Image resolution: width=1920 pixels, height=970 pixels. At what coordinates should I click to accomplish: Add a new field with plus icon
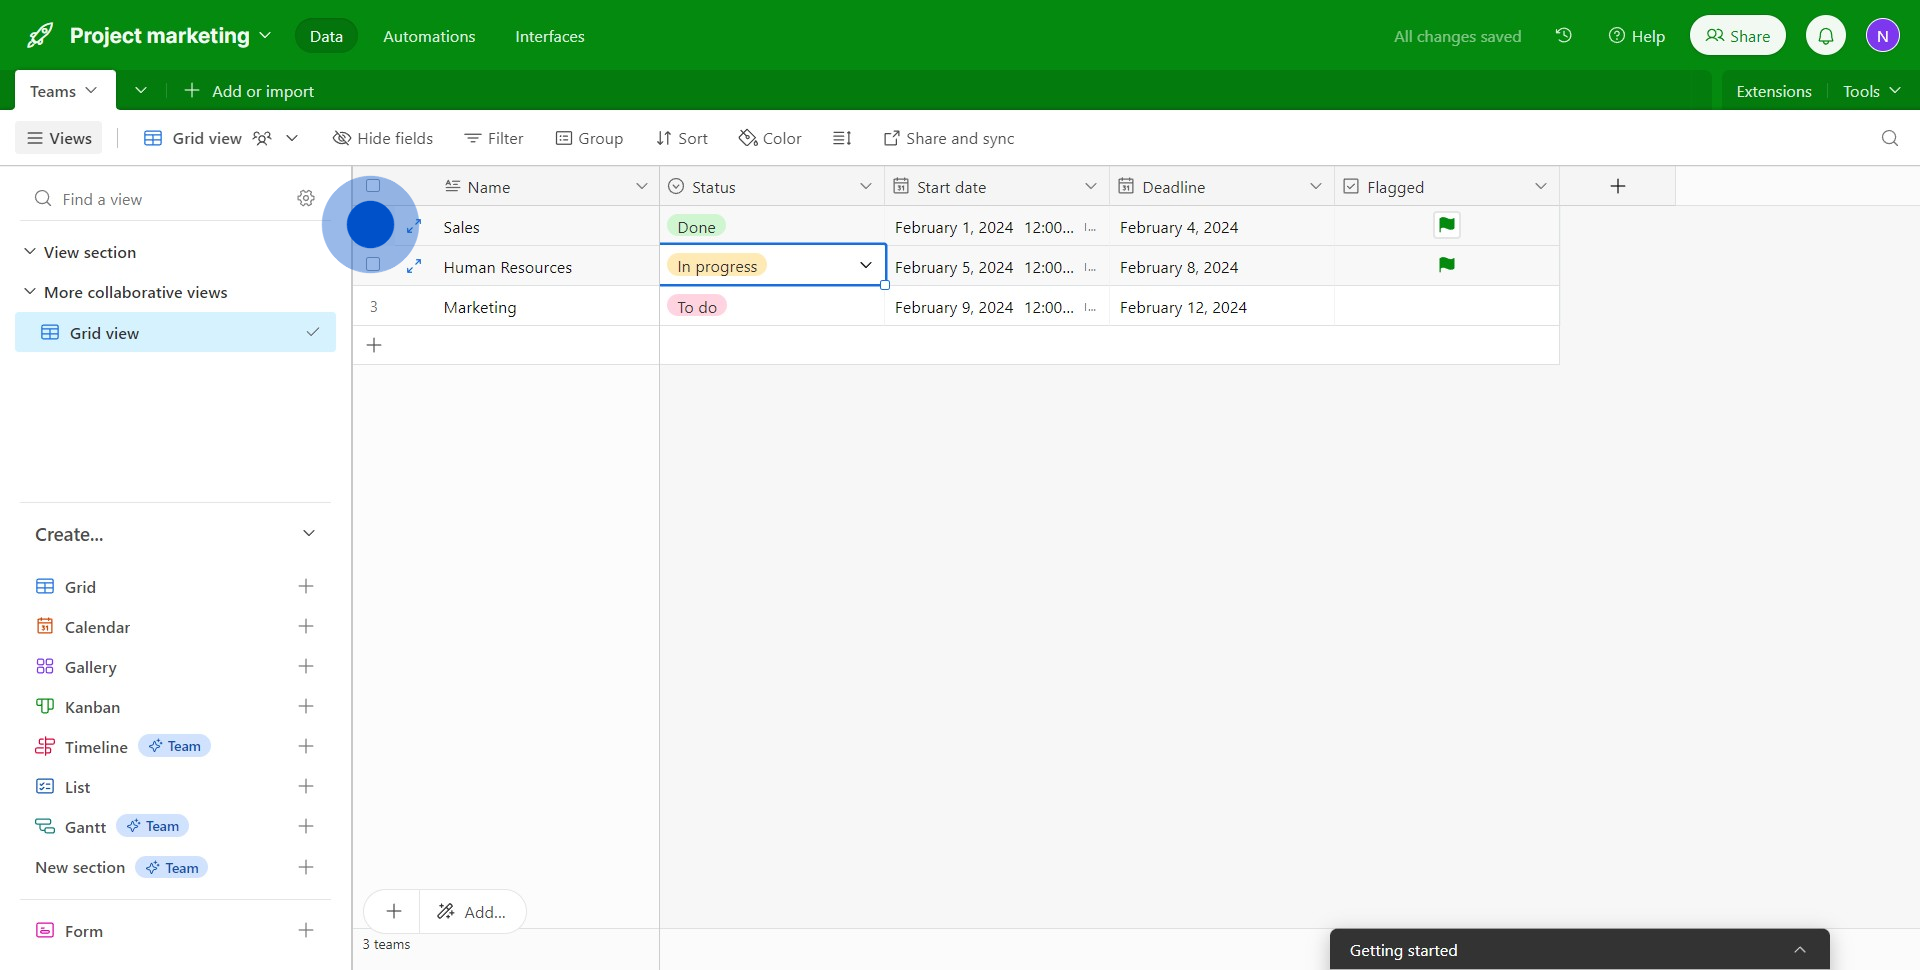(x=1617, y=187)
